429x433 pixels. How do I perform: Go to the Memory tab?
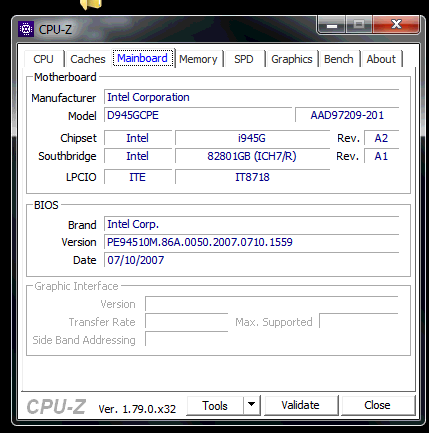click(x=198, y=59)
